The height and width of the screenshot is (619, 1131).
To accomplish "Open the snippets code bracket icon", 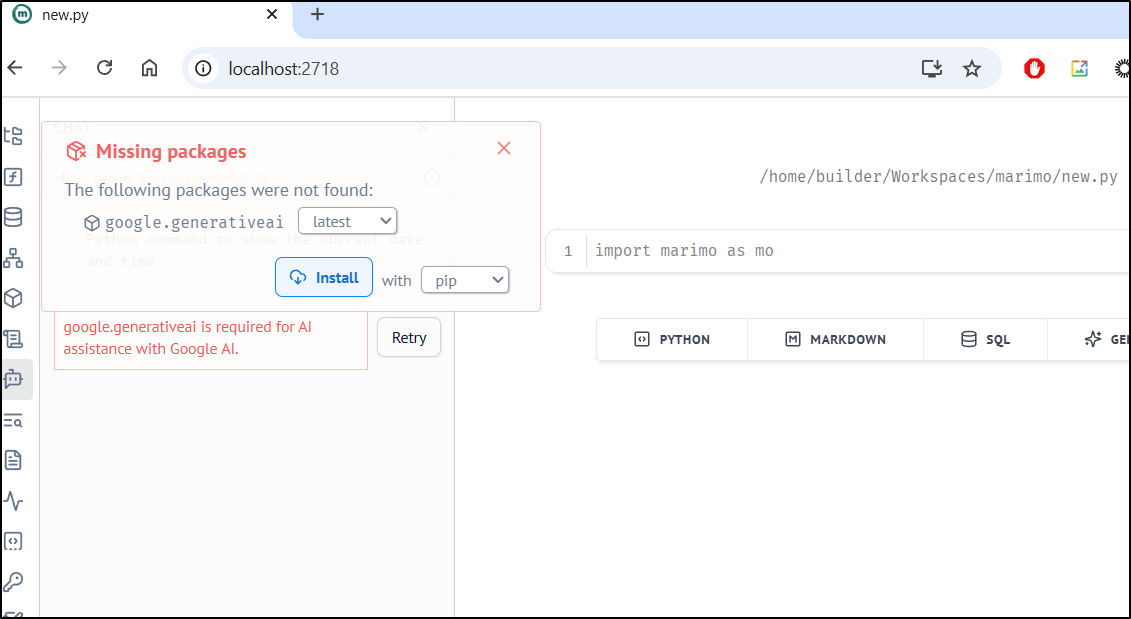I will click(x=14, y=541).
